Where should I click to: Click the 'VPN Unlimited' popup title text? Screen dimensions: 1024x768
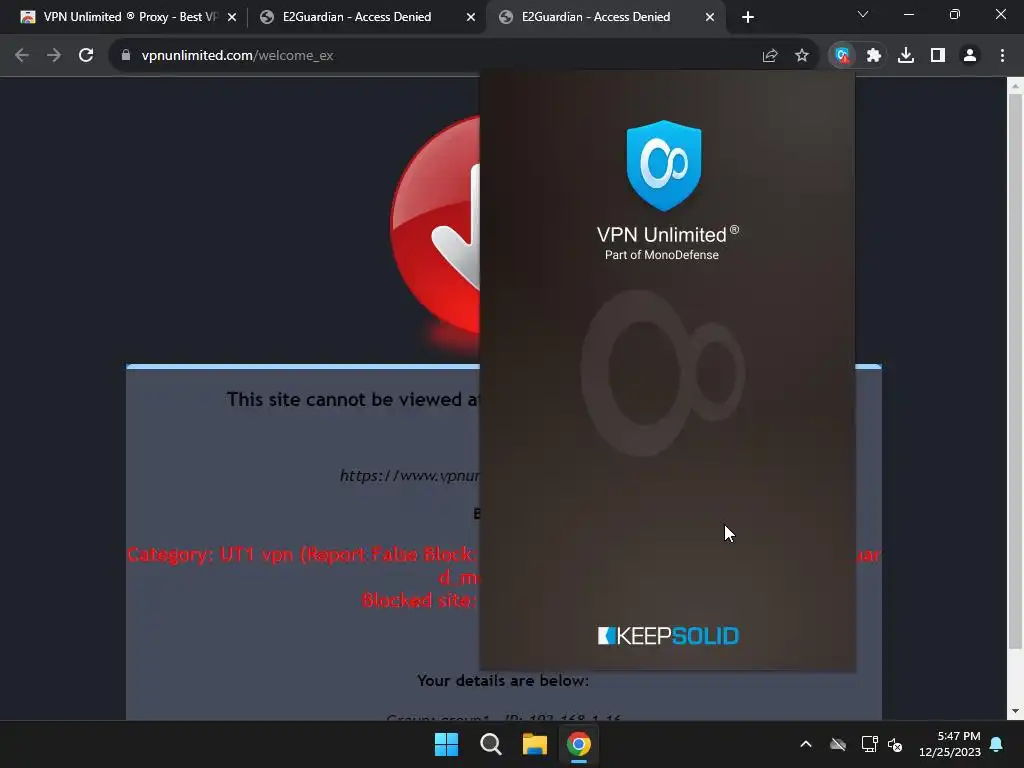667,234
